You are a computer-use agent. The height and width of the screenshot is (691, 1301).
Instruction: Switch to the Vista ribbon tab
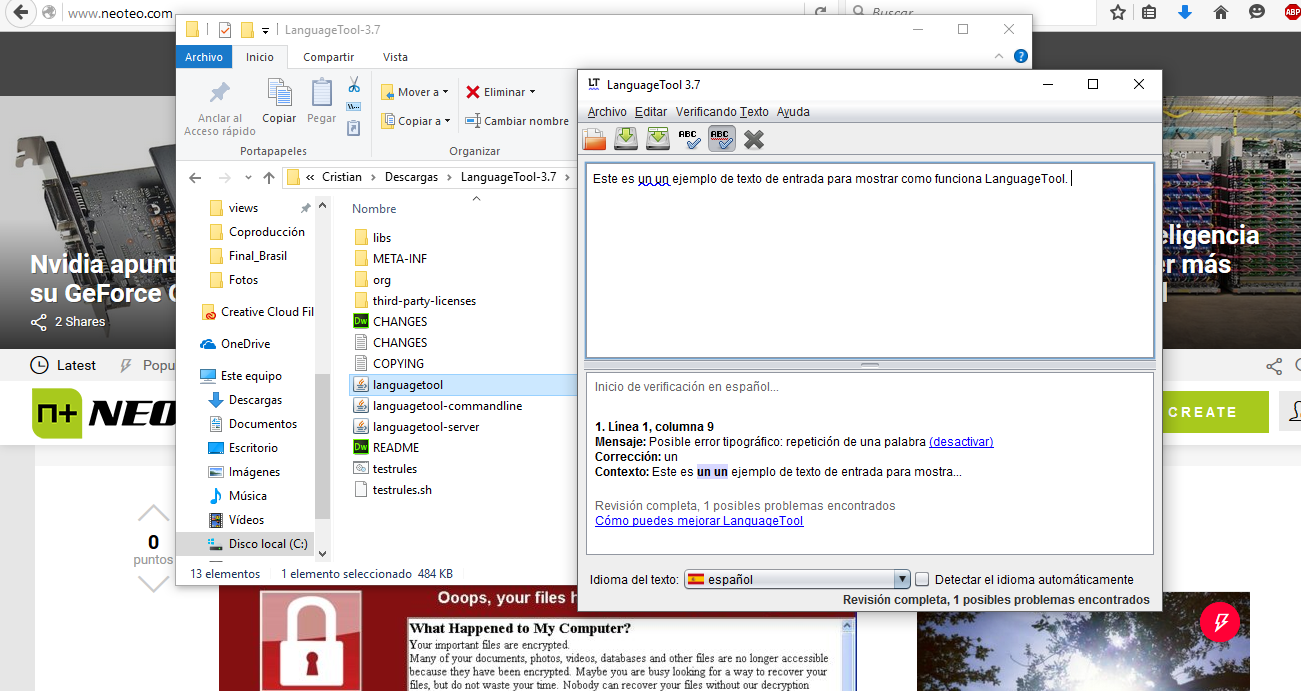pyautogui.click(x=395, y=57)
